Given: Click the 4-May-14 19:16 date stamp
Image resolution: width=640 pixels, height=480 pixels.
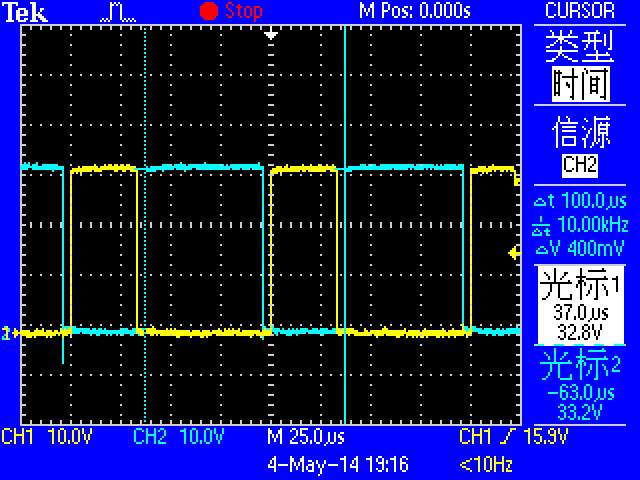Looking at the screenshot, I should tap(338, 464).
